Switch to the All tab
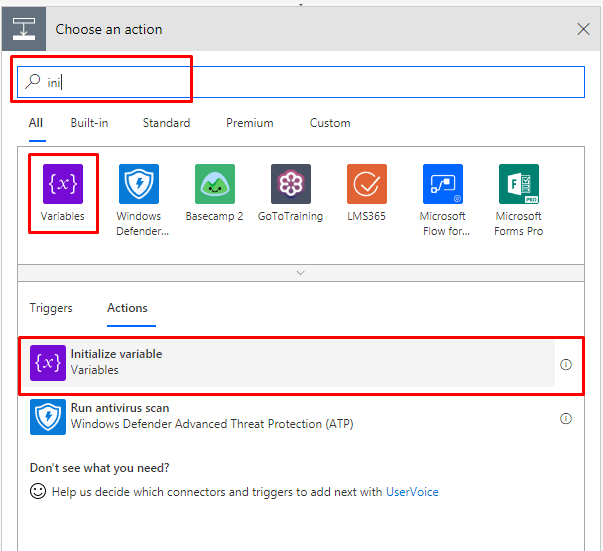This screenshot has height=551, width=603. [x=36, y=123]
